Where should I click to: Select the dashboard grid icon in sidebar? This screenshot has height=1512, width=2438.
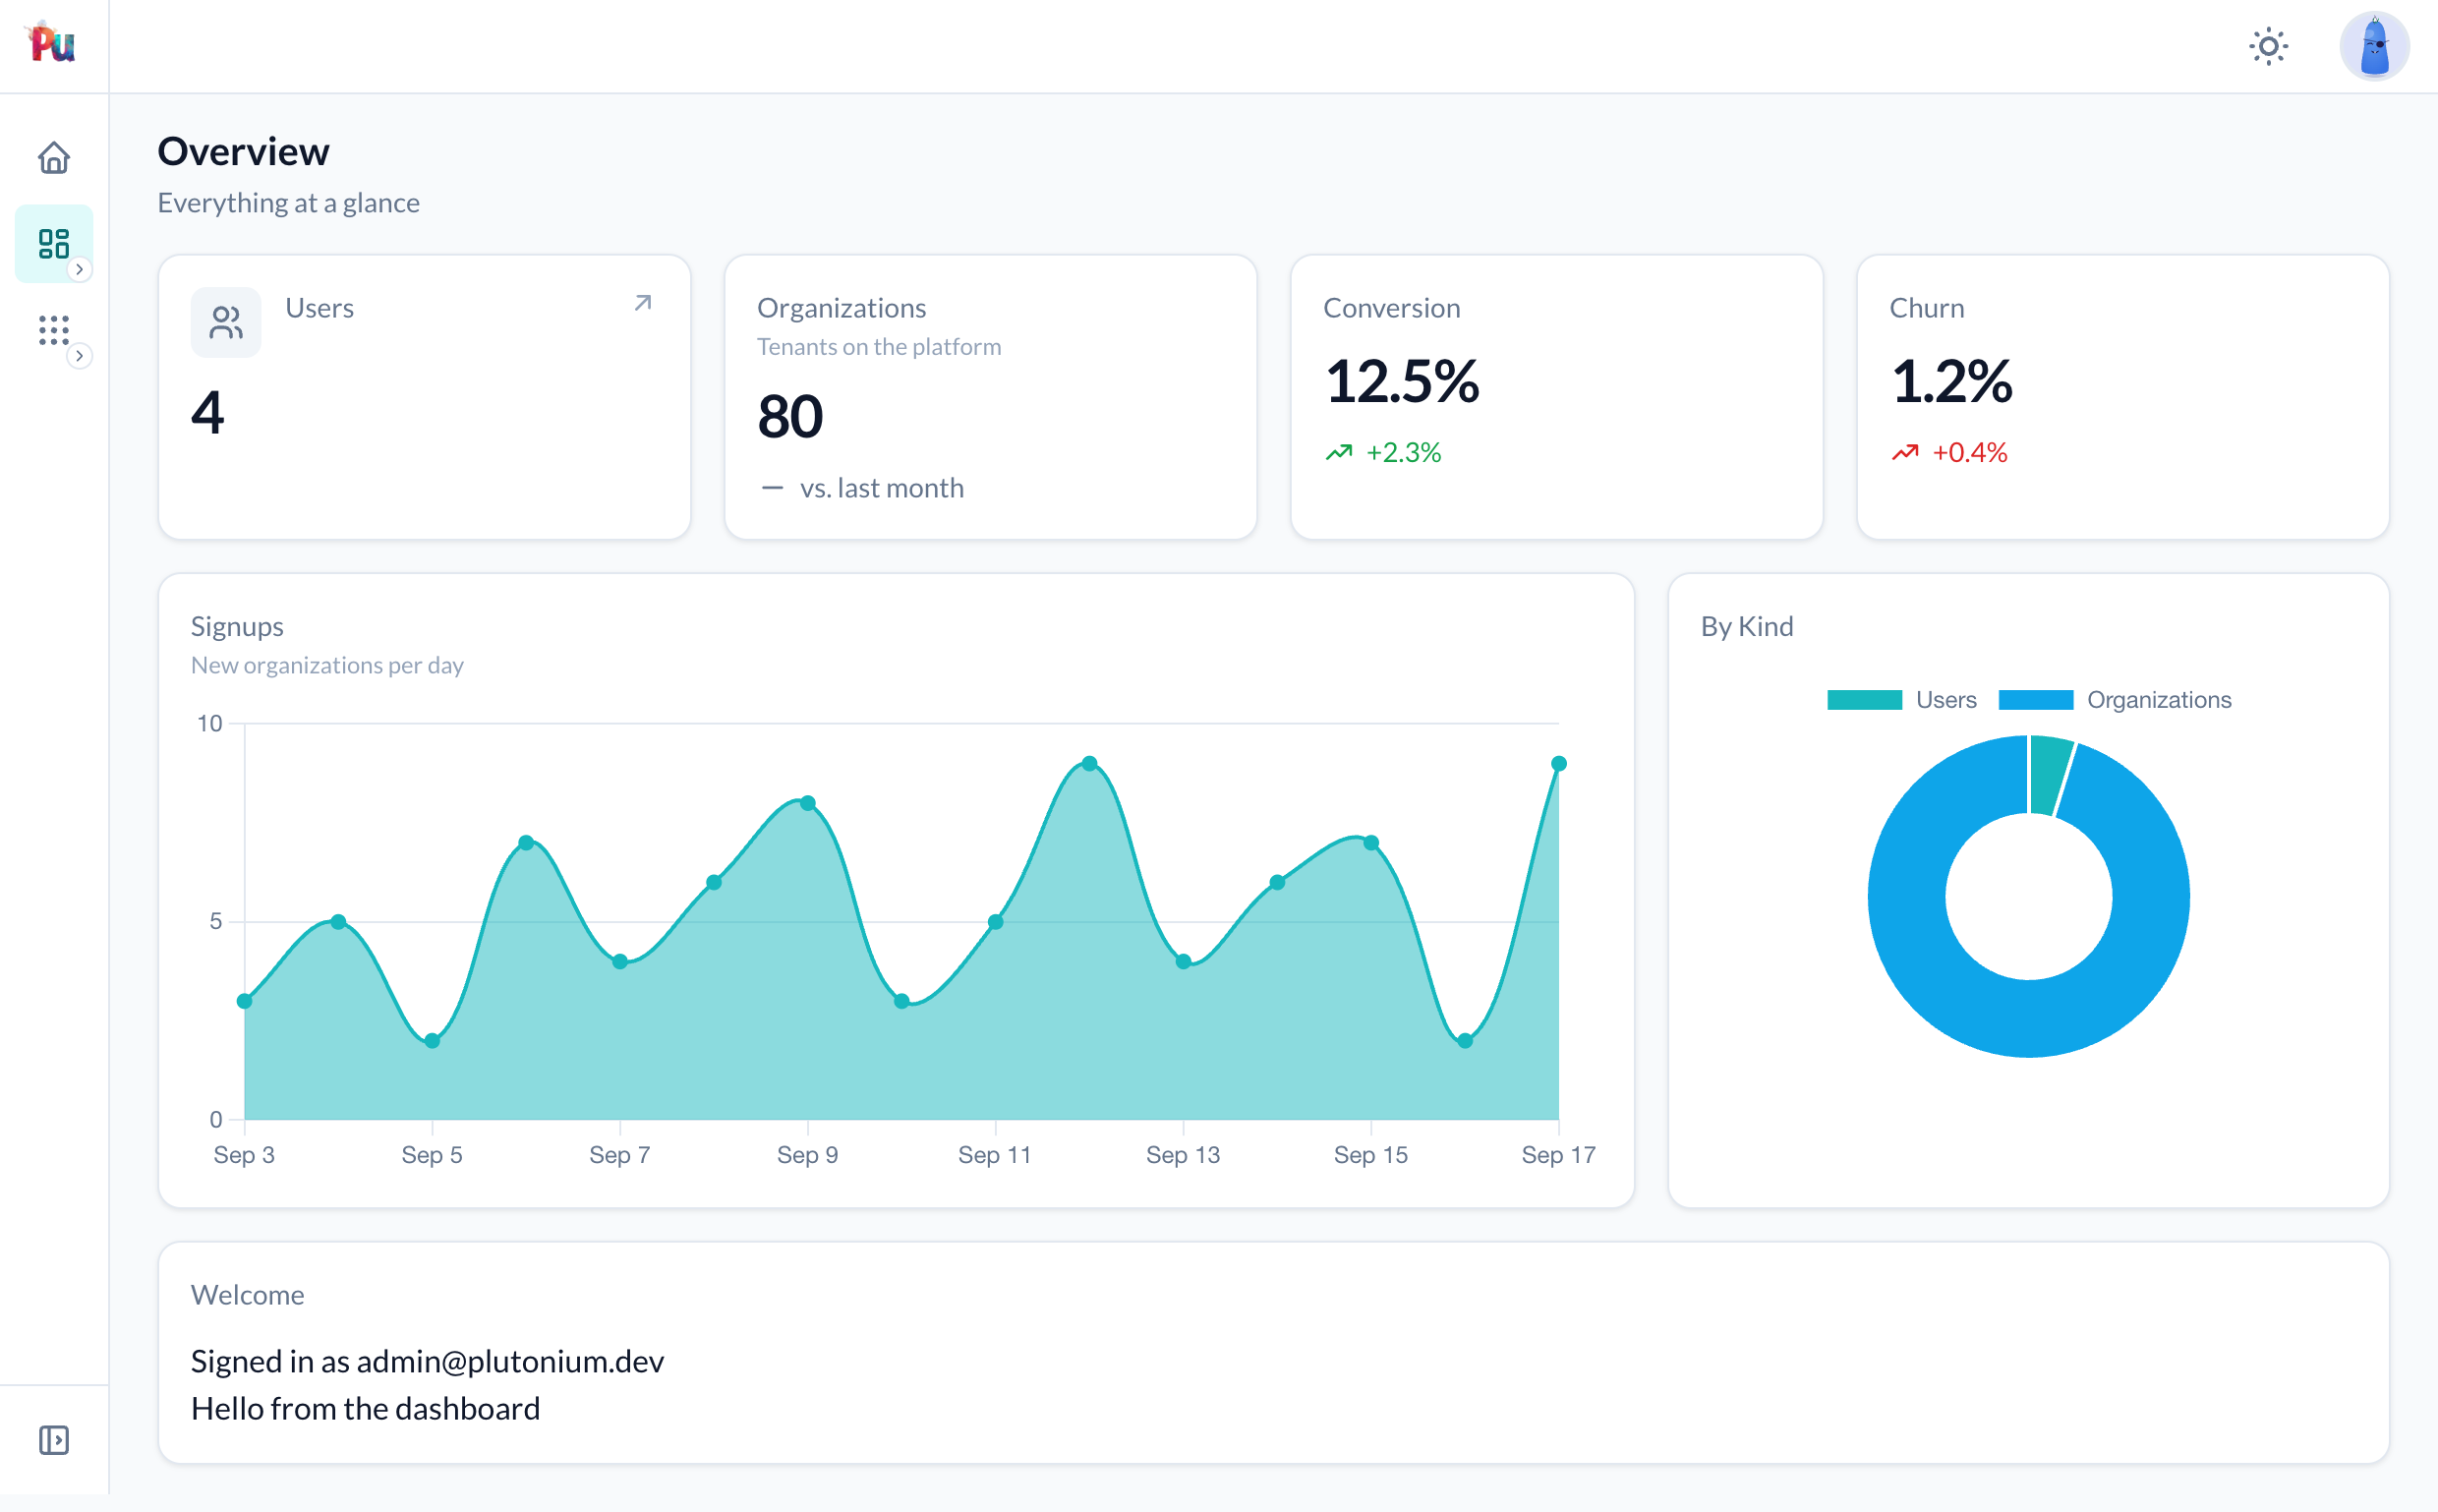tap(54, 244)
